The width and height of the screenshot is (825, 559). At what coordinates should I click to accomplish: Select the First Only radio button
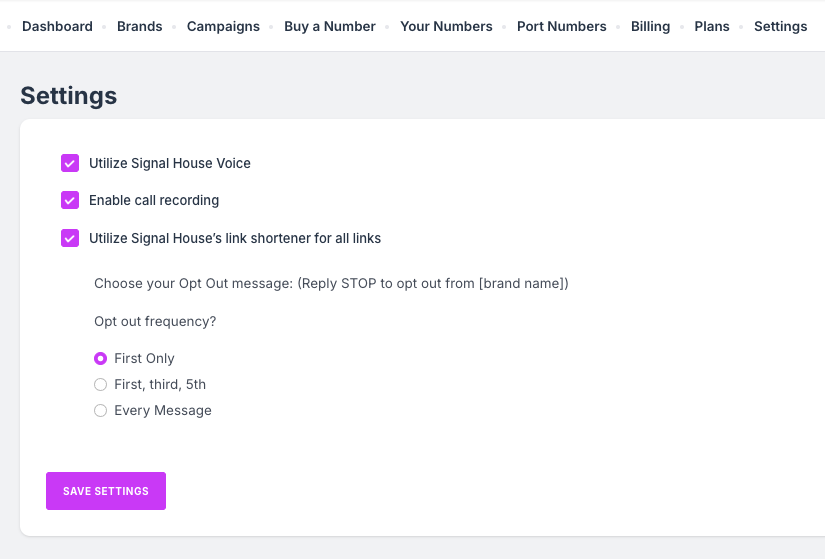pos(100,358)
